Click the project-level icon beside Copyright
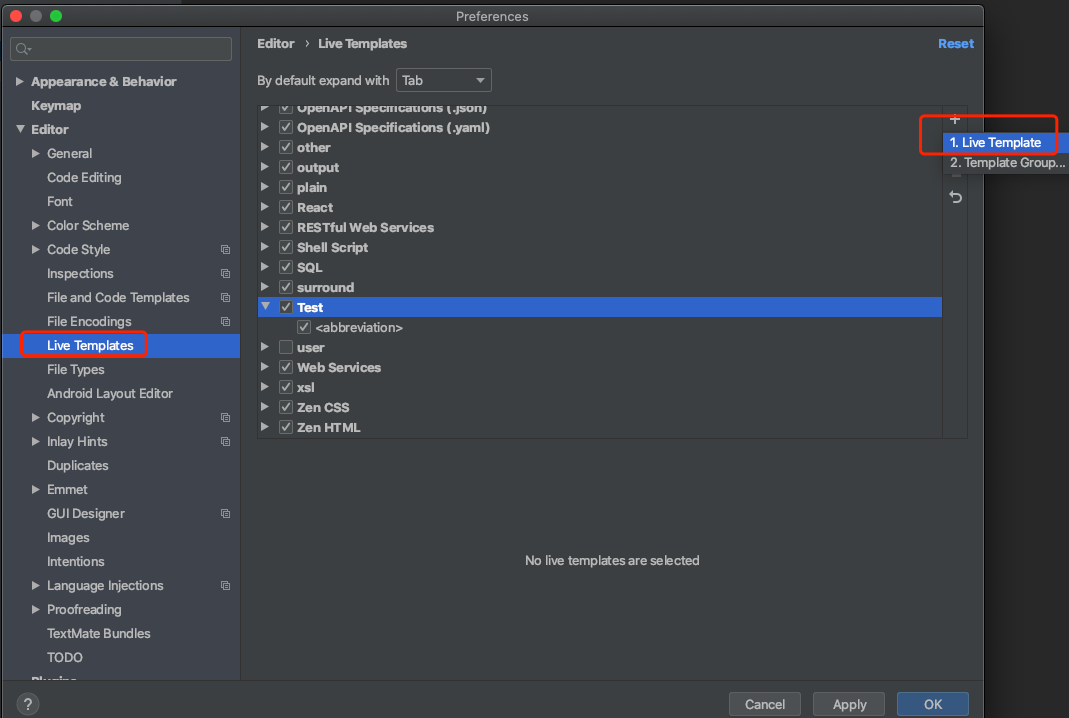 tap(225, 417)
